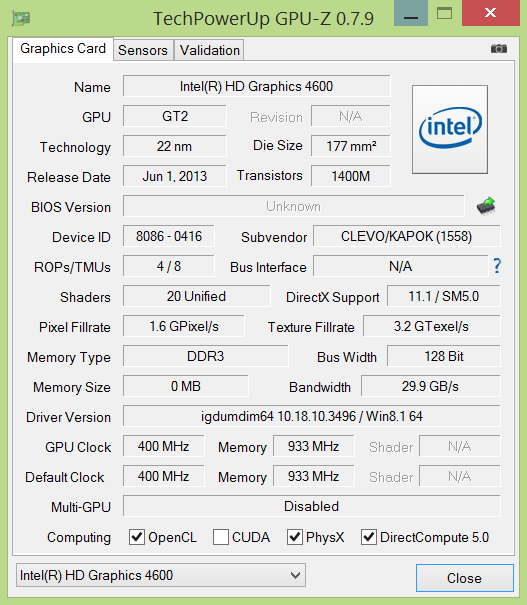Open the graphics card selection dropdown
Viewport: 527px width, 605px height.
coord(161,575)
